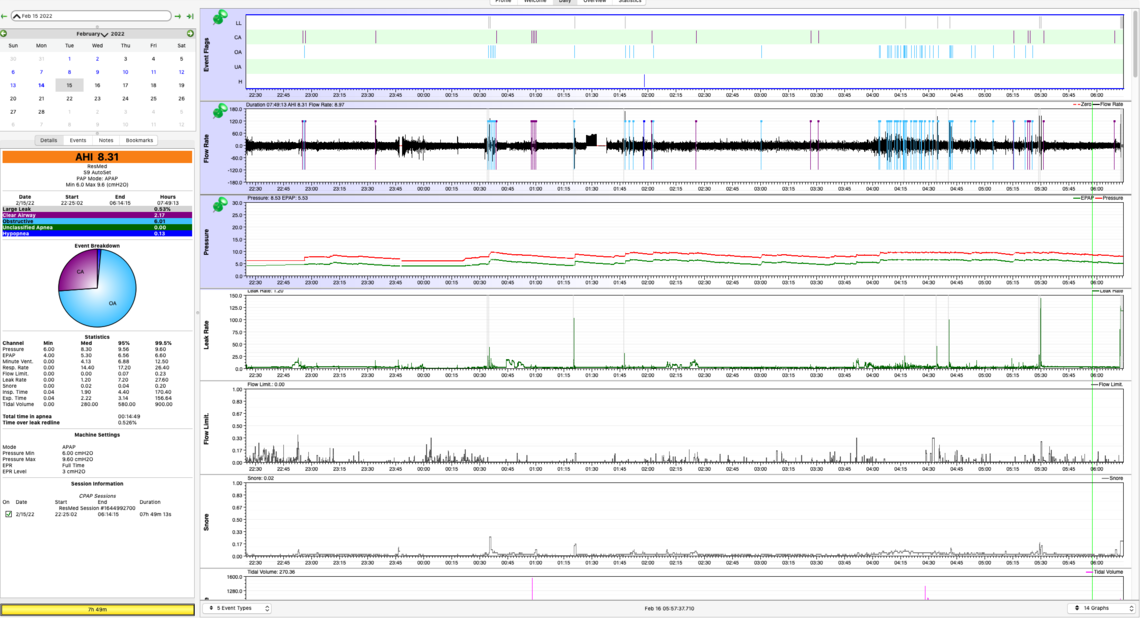This screenshot has width=1140, height=619.
Task: Open the Feb 15 2022 date dropdown
Action: 92,16
